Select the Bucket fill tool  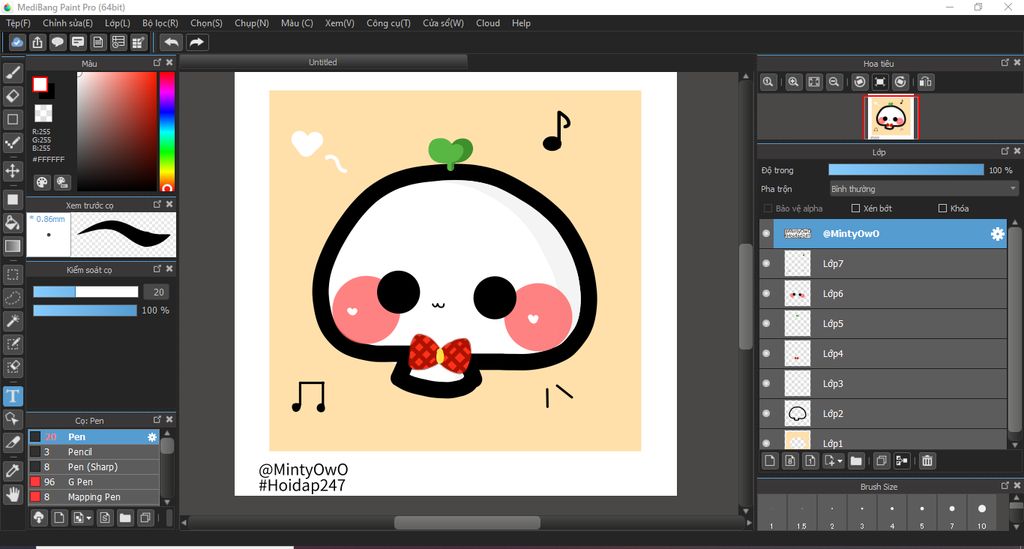click(x=13, y=223)
